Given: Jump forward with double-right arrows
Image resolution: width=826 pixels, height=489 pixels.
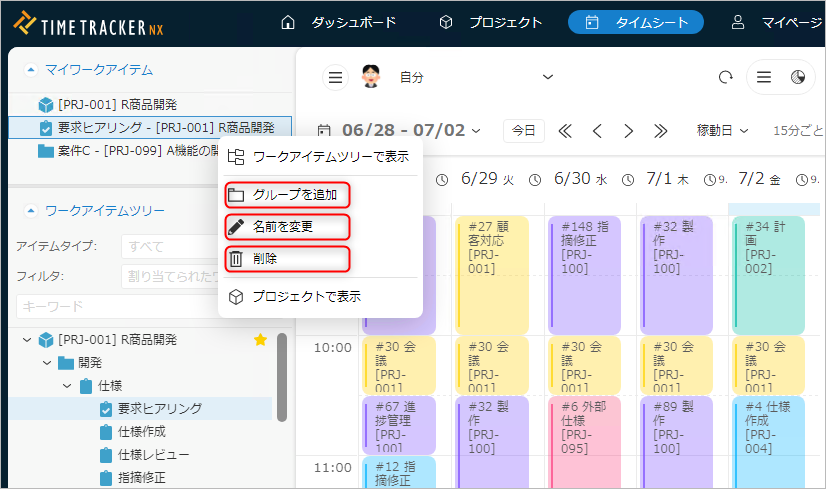Looking at the screenshot, I should coord(660,131).
